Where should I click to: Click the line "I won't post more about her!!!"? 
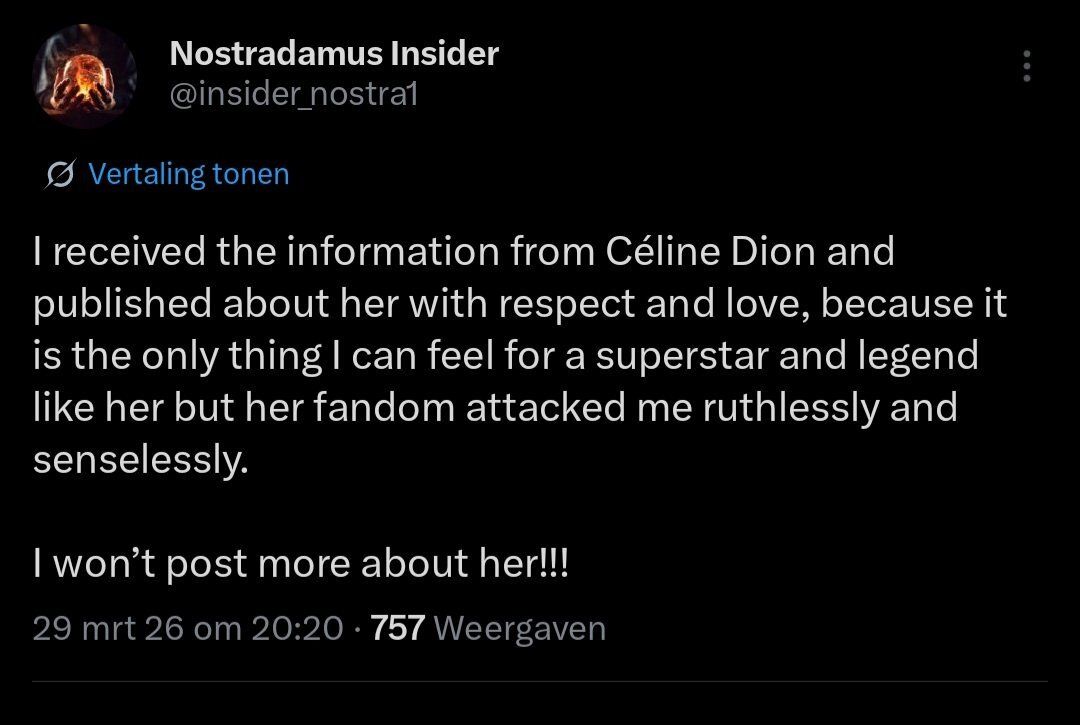(x=300, y=564)
